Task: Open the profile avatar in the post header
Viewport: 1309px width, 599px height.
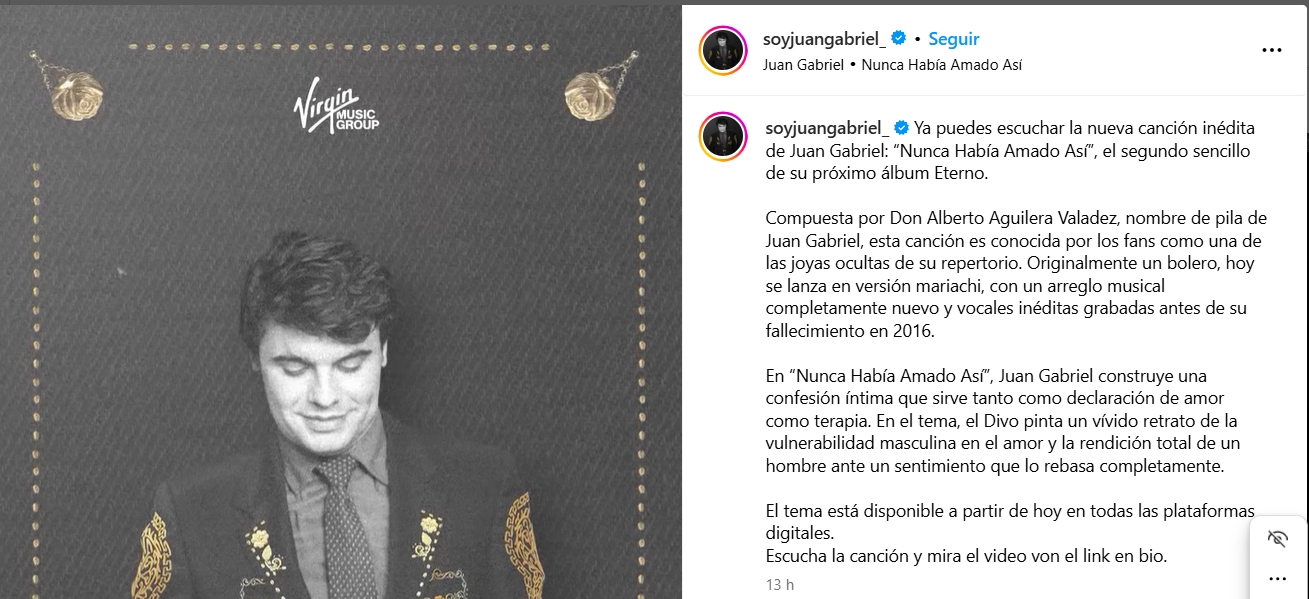Action: (x=723, y=51)
